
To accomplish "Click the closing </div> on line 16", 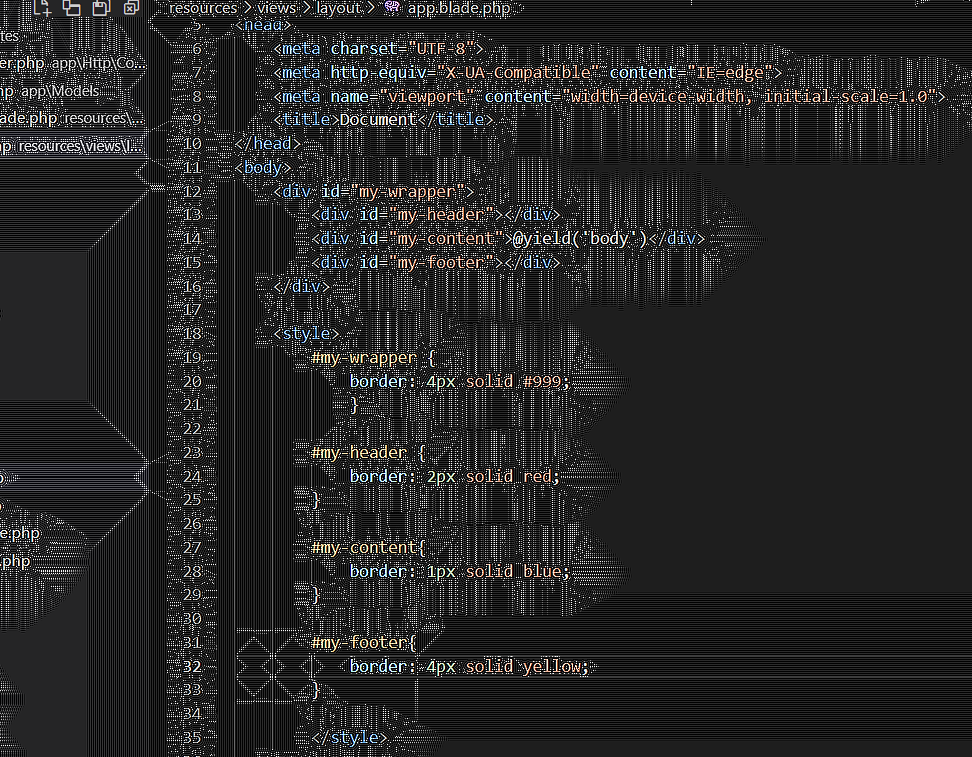I will 301,286.
